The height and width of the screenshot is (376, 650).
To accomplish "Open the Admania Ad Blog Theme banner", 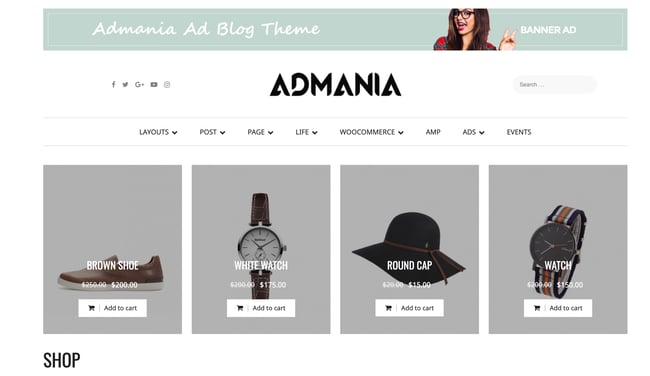I will click(x=335, y=29).
